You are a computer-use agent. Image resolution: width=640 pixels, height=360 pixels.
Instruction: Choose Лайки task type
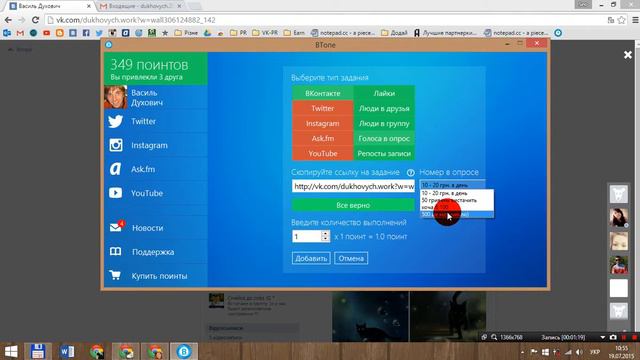(384, 93)
